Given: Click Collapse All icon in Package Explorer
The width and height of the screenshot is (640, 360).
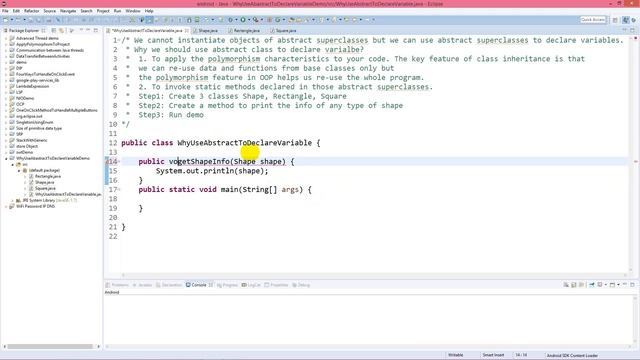Looking at the screenshot, I should [x=54, y=31].
